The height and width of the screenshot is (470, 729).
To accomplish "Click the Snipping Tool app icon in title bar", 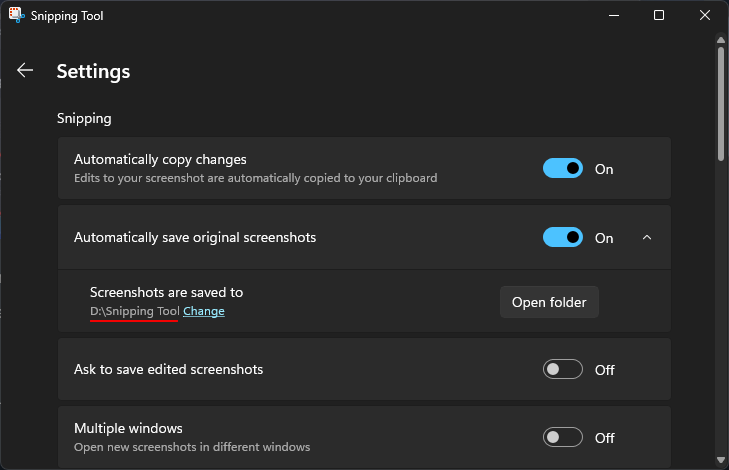I will [17, 16].
